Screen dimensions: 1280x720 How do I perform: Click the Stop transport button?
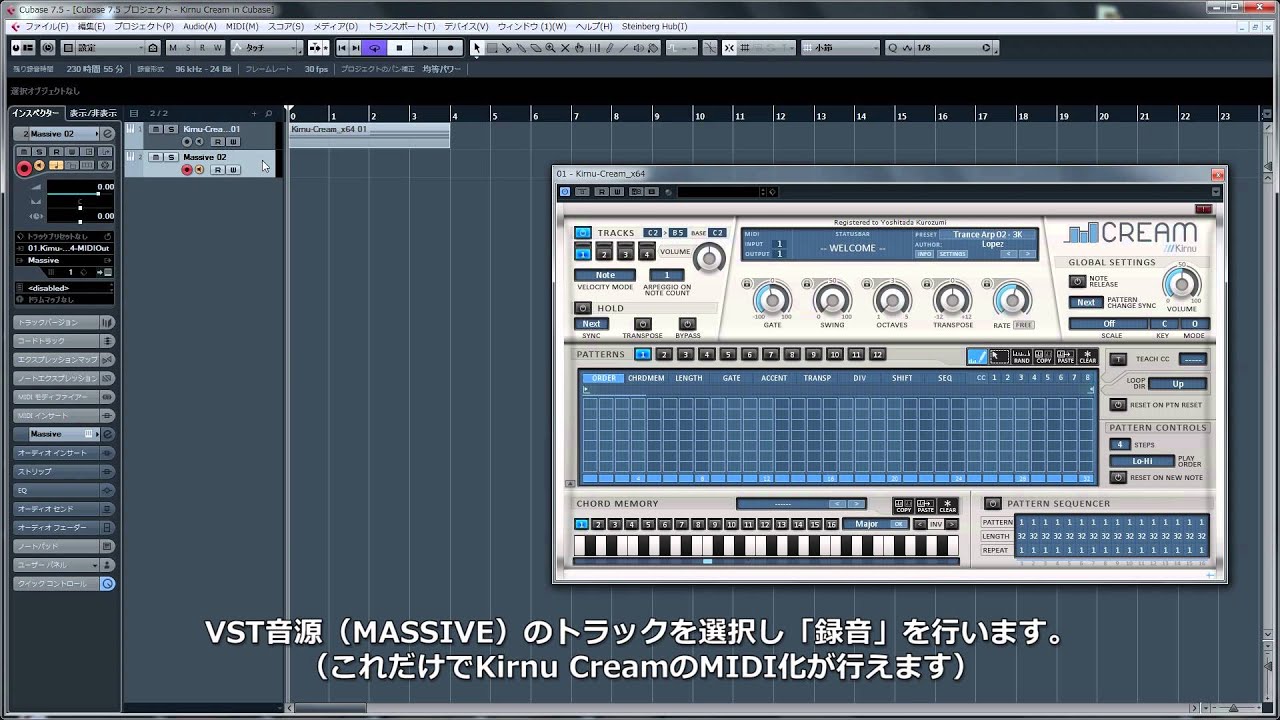point(399,48)
